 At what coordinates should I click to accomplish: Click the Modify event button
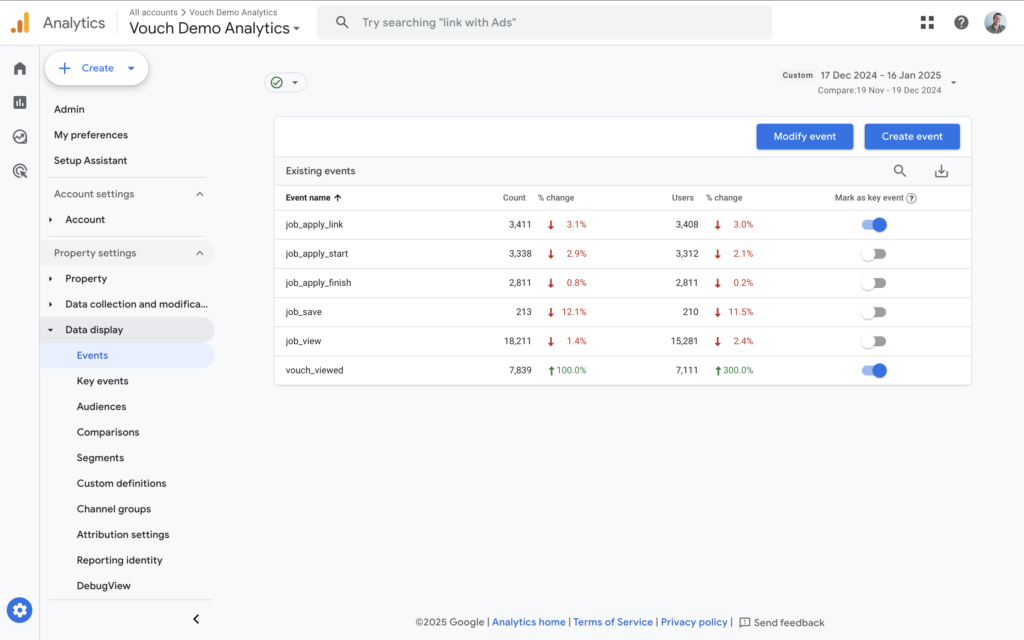pos(805,136)
